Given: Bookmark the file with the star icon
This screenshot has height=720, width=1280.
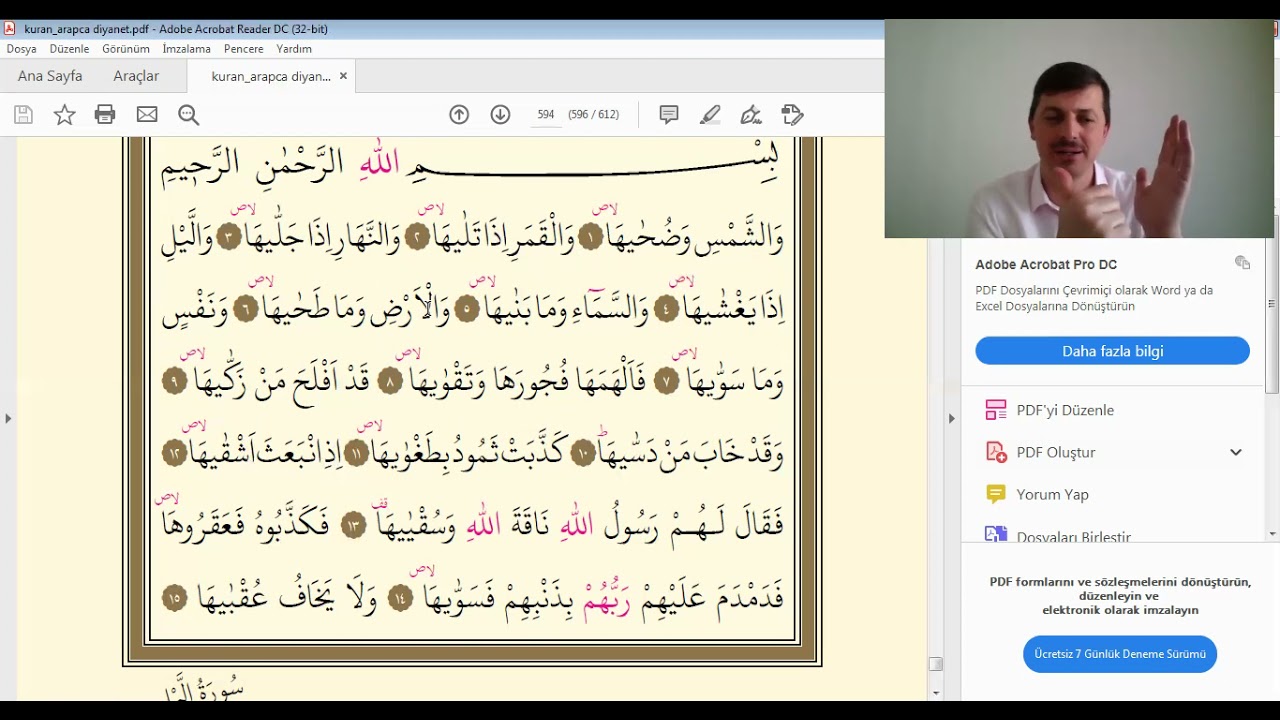Looking at the screenshot, I should (64, 115).
